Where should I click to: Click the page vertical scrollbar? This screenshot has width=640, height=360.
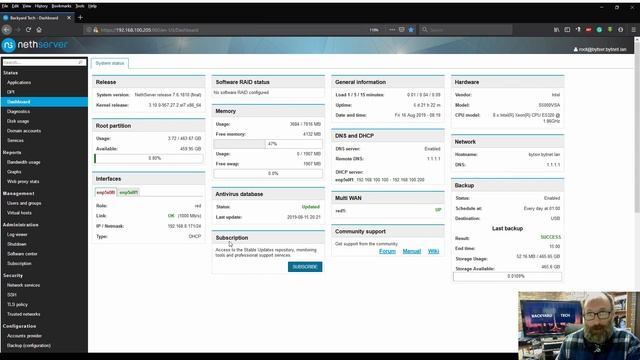pos(637,127)
